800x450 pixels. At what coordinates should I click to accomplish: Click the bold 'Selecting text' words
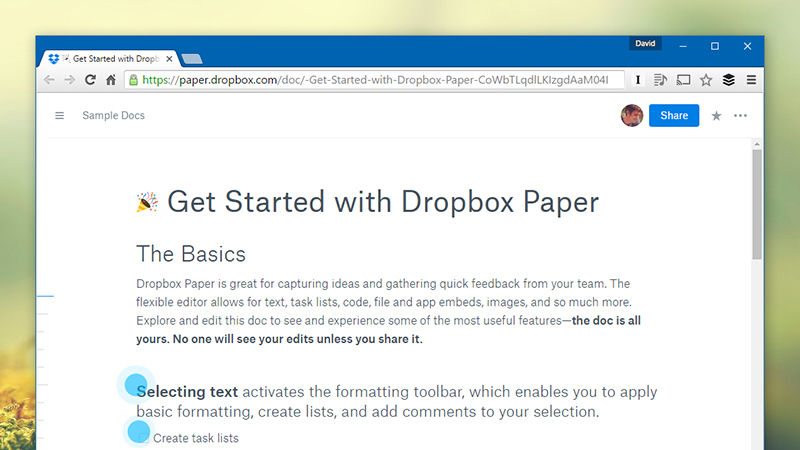pos(187,392)
